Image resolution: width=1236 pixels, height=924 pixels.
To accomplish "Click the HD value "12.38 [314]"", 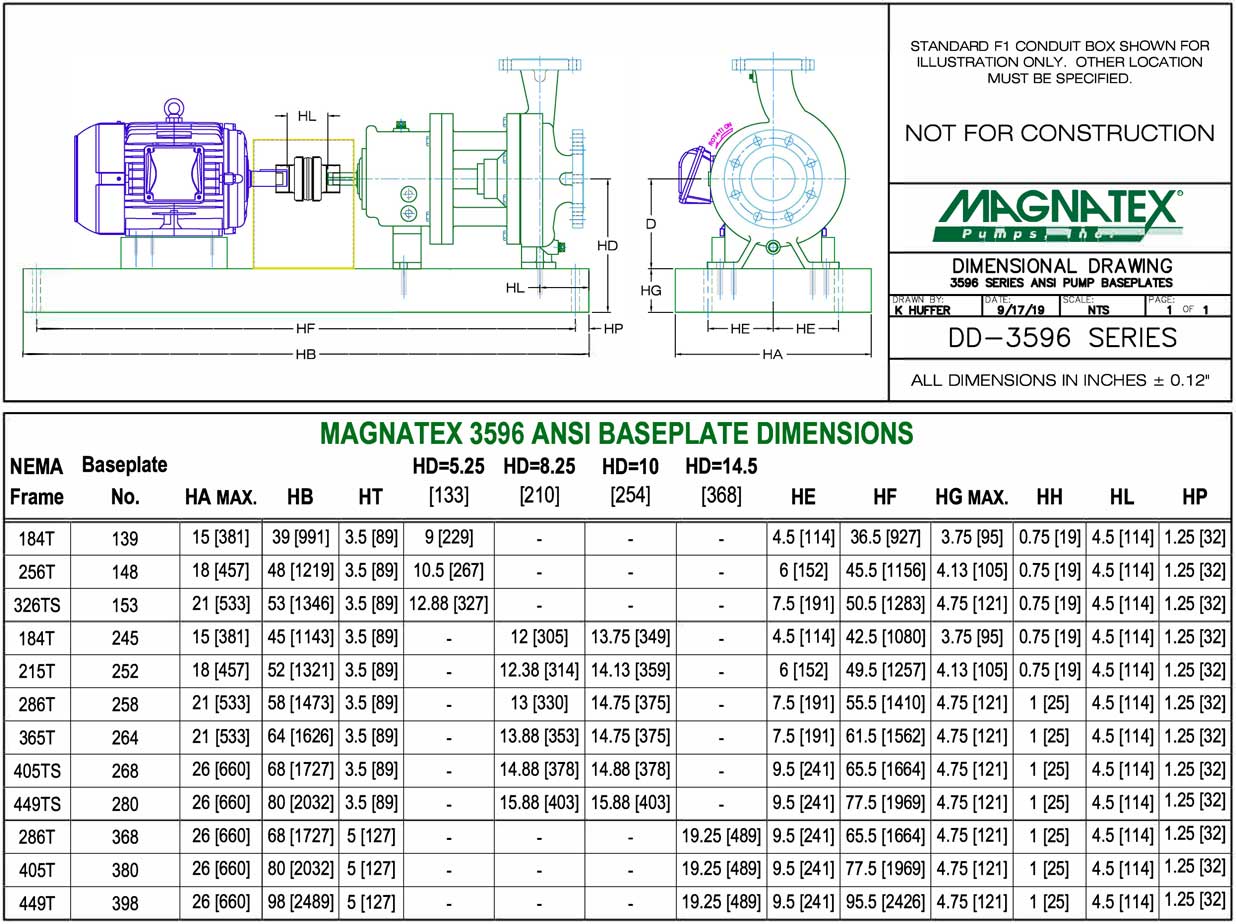I will pos(540,670).
